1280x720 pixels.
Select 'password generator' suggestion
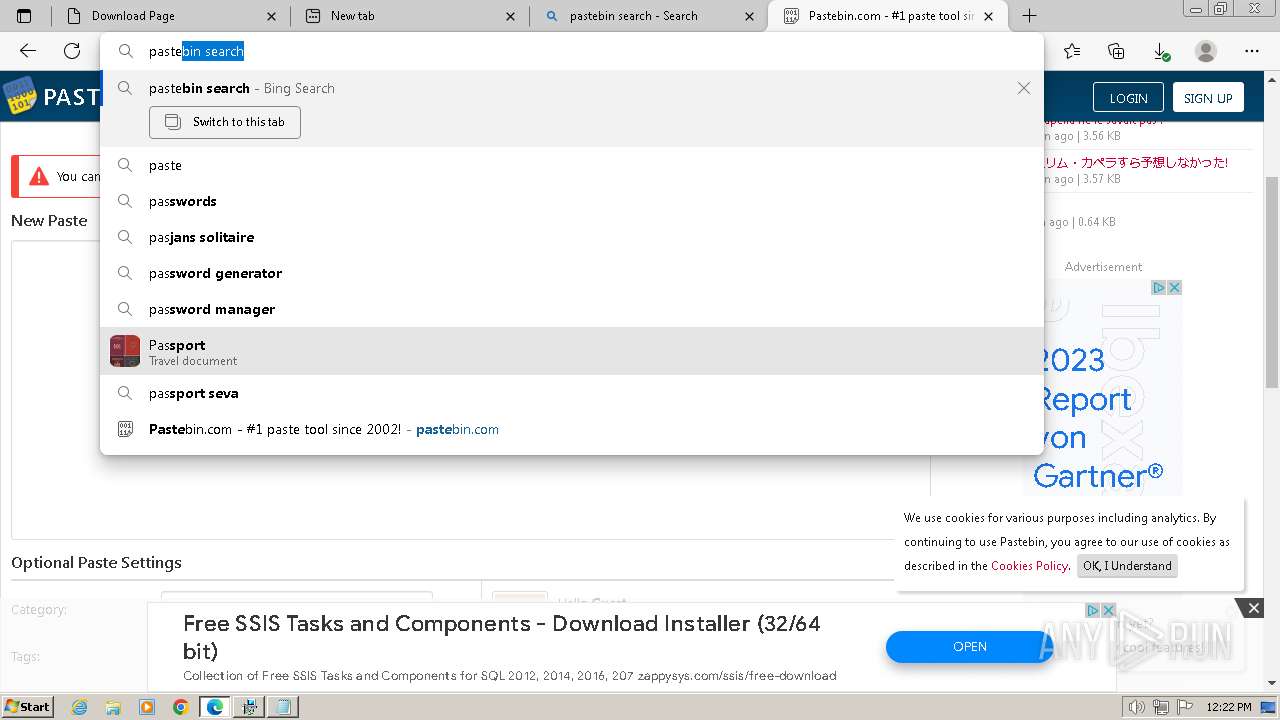571,273
